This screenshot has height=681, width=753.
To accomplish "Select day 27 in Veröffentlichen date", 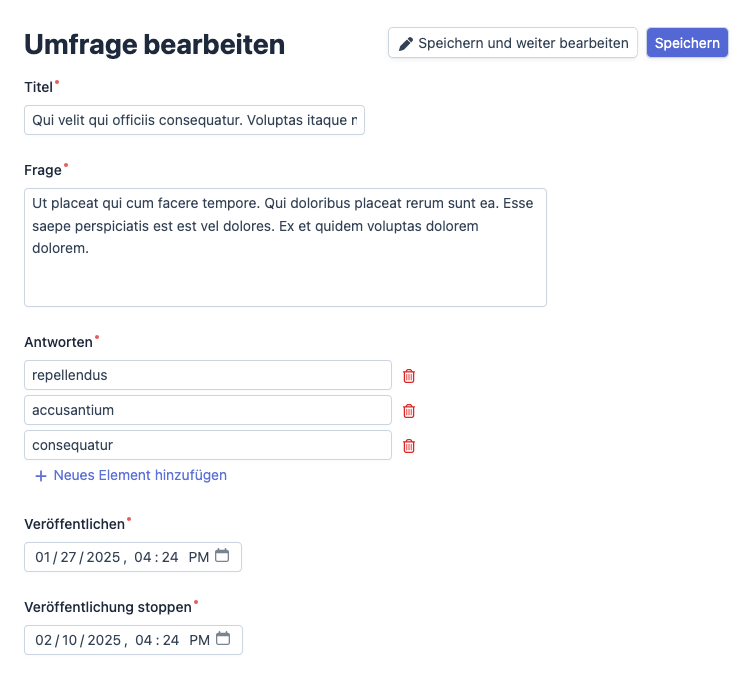I will [68, 557].
